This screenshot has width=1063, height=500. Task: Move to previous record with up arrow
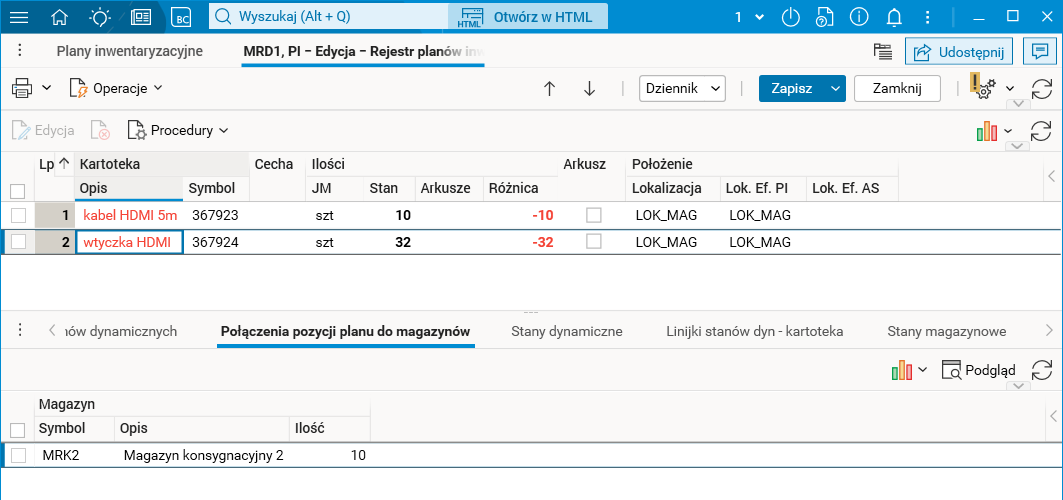550,89
